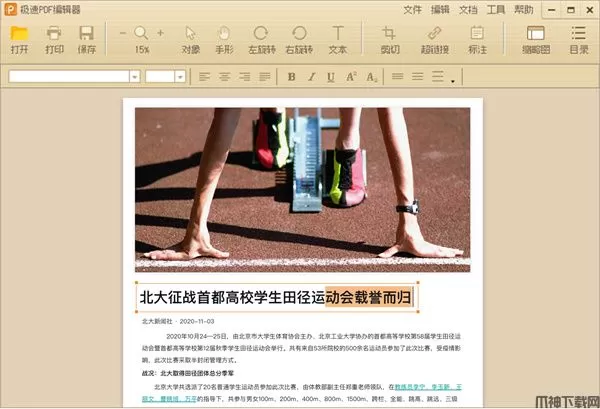Minimize the PDF editor window
The width and height of the screenshot is (600, 409).
coord(551,10)
